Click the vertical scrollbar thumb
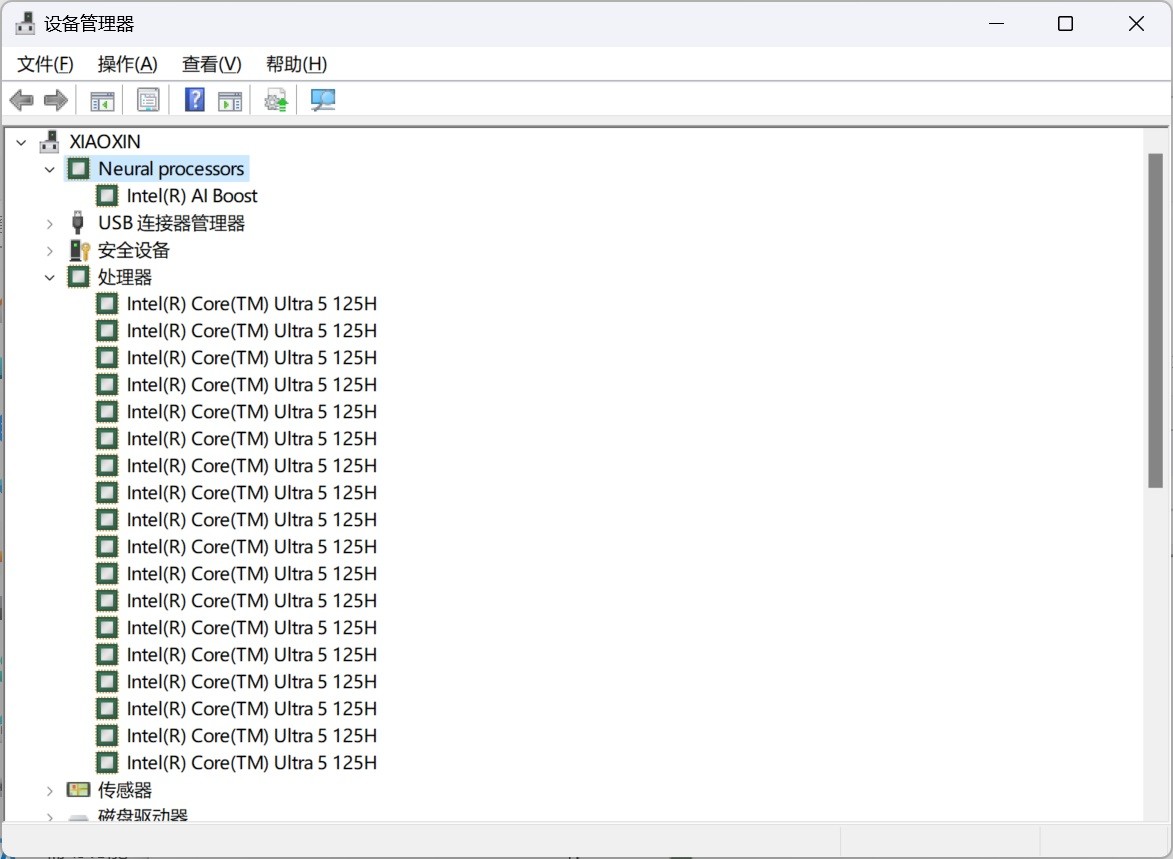The image size is (1173, 859). 1155,320
